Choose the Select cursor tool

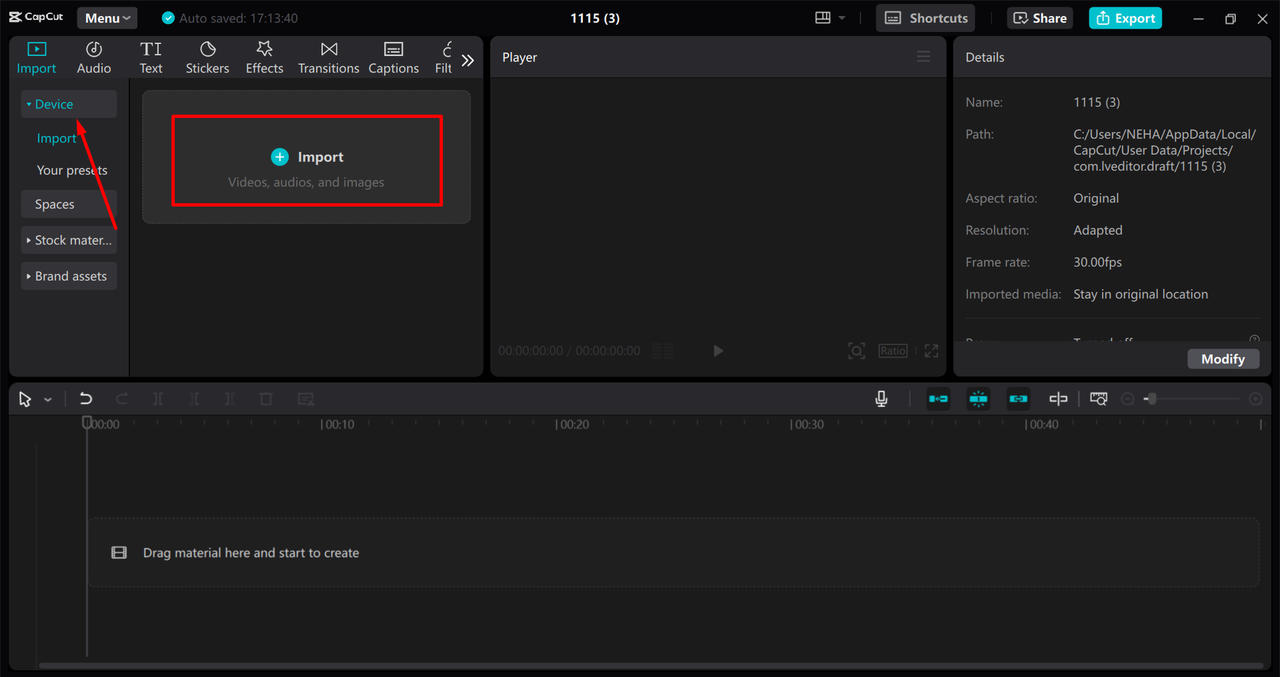(x=26, y=399)
